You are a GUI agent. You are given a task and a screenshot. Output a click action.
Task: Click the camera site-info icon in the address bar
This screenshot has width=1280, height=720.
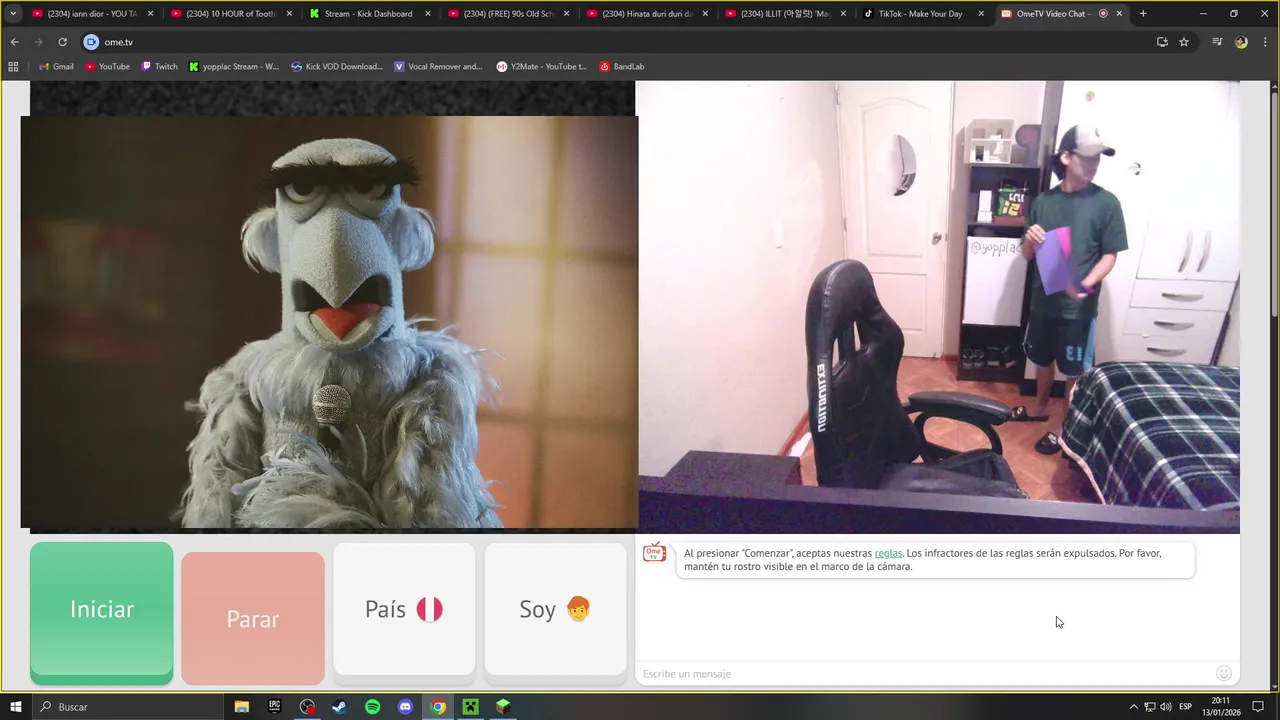(x=91, y=42)
